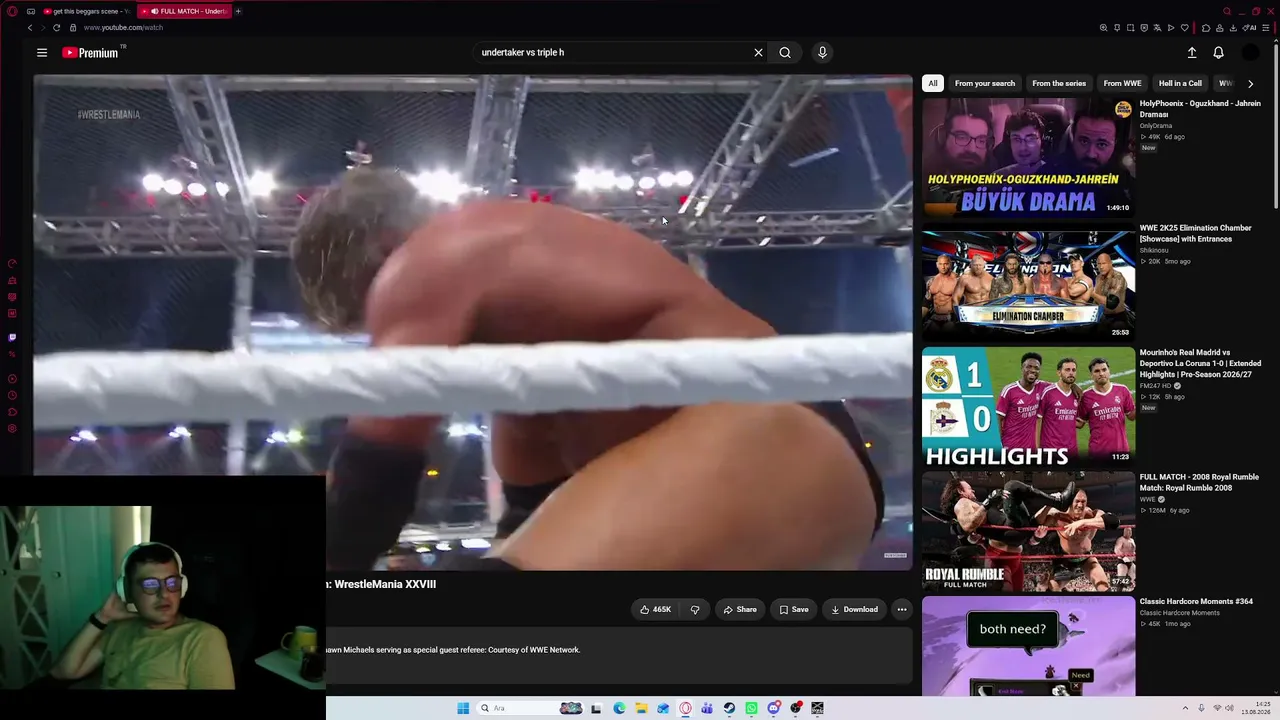Screen dimensions: 1280x720
Task: Open the Real Madrid highlights thumbnail
Action: [x=1028, y=407]
